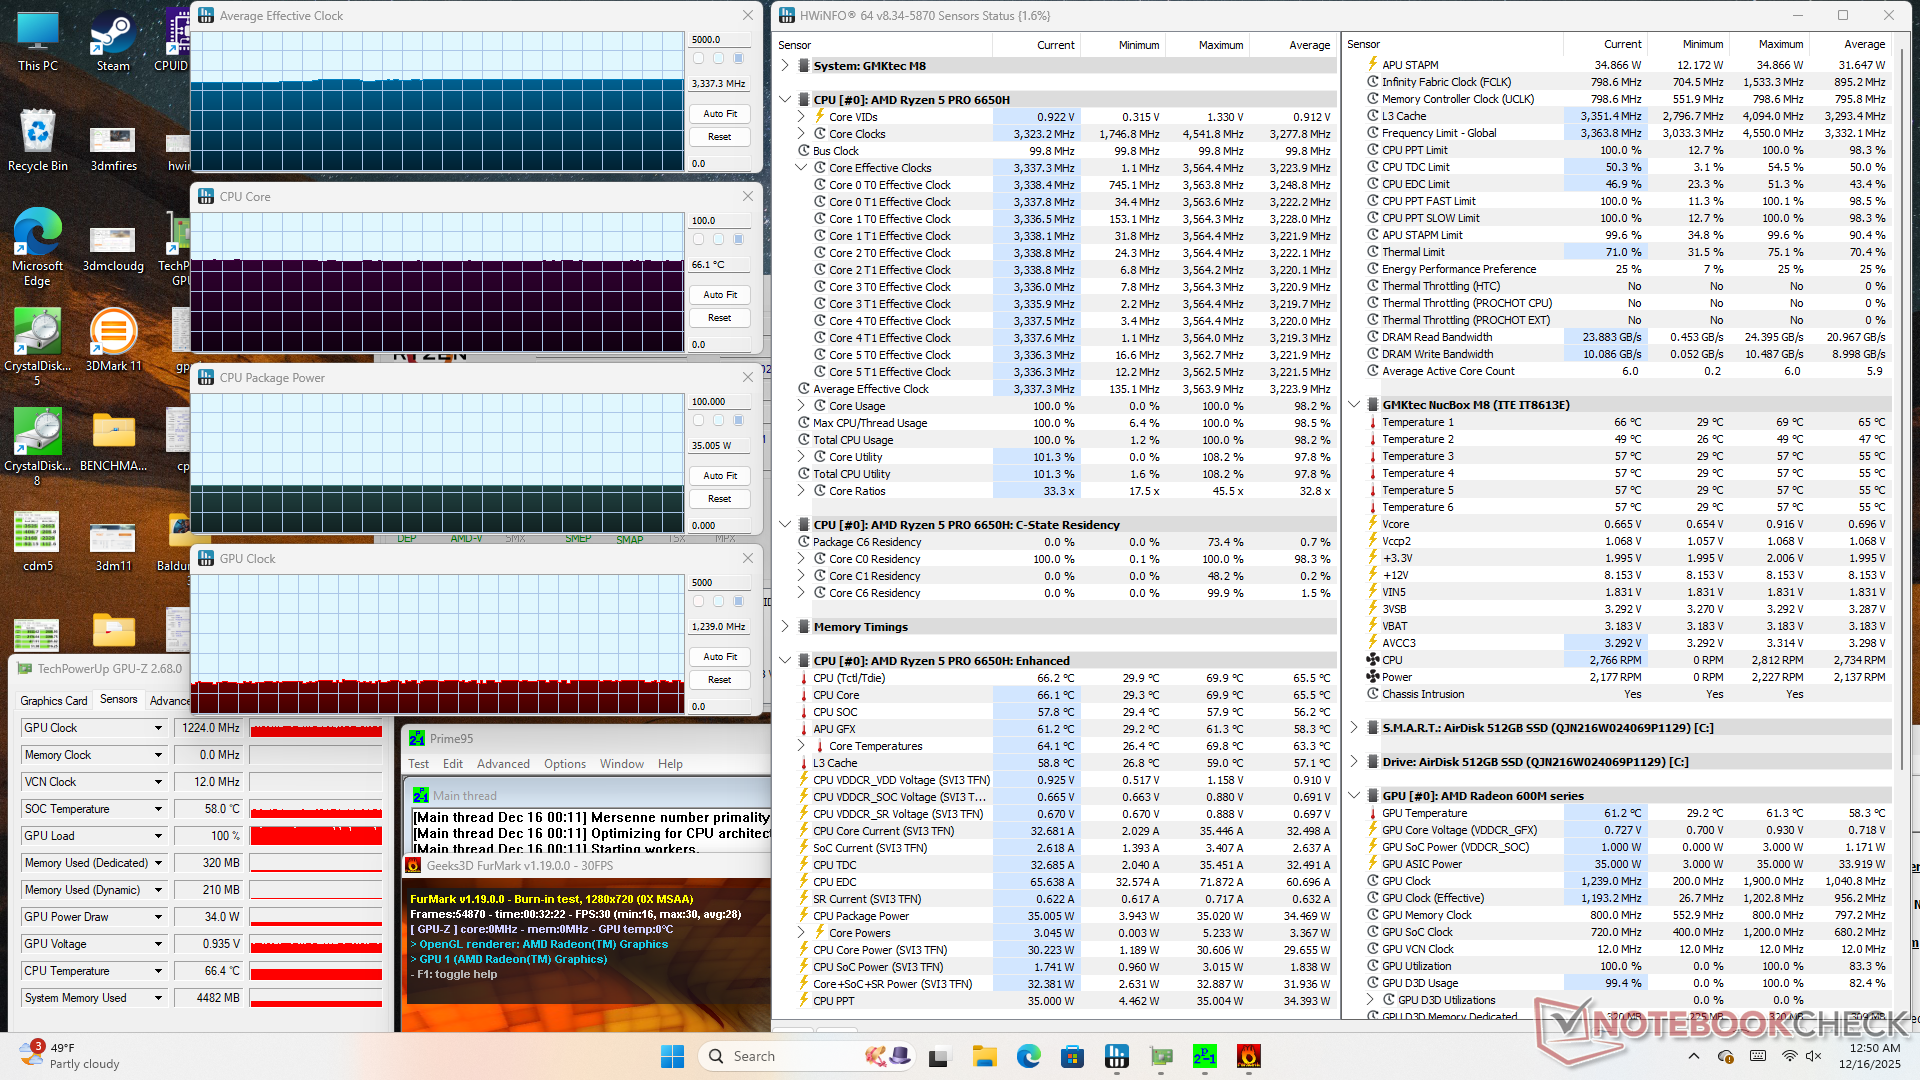Click the GPU Load red graph bar
The height and width of the screenshot is (1080, 1920).
(316, 836)
